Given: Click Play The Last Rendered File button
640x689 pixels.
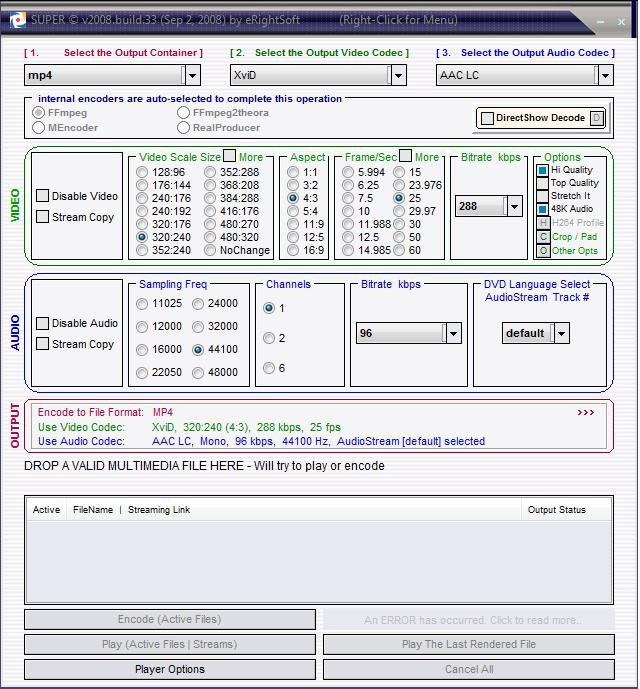Looking at the screenshot, I should pos(469,644).
